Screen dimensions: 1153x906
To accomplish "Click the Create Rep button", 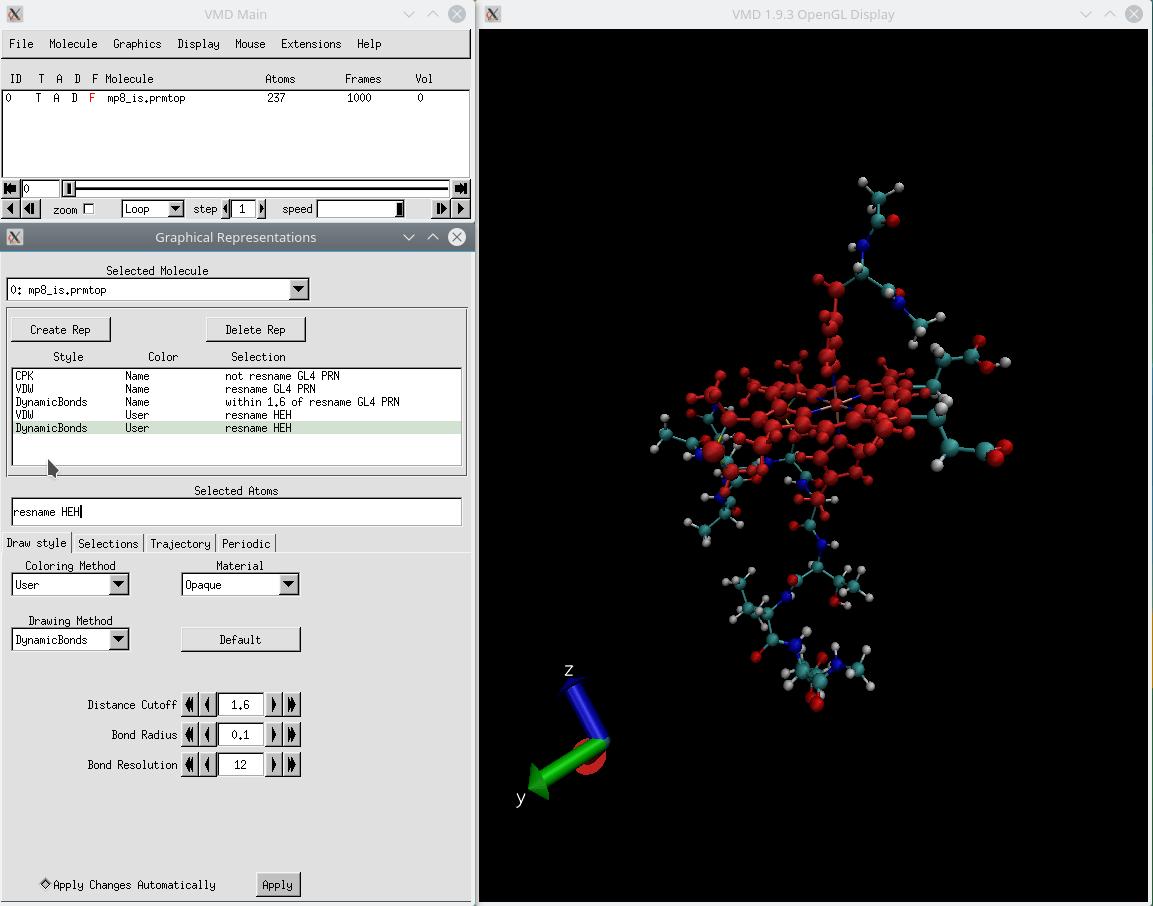I will (60, 329).
